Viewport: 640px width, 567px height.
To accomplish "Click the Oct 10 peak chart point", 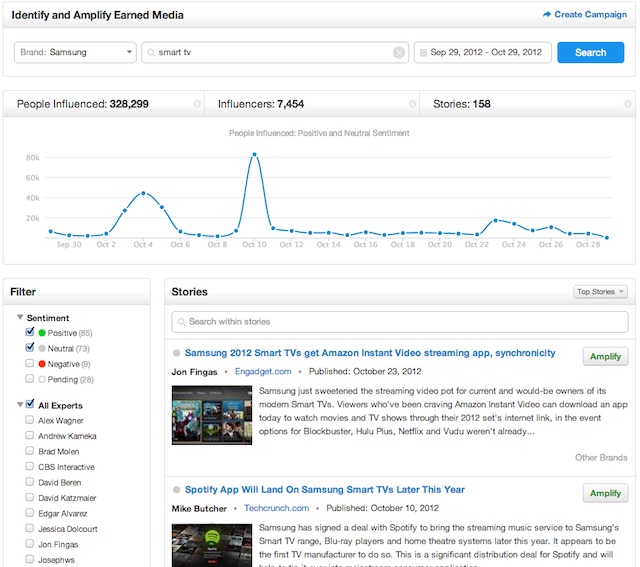I will [x=255, y=154].
